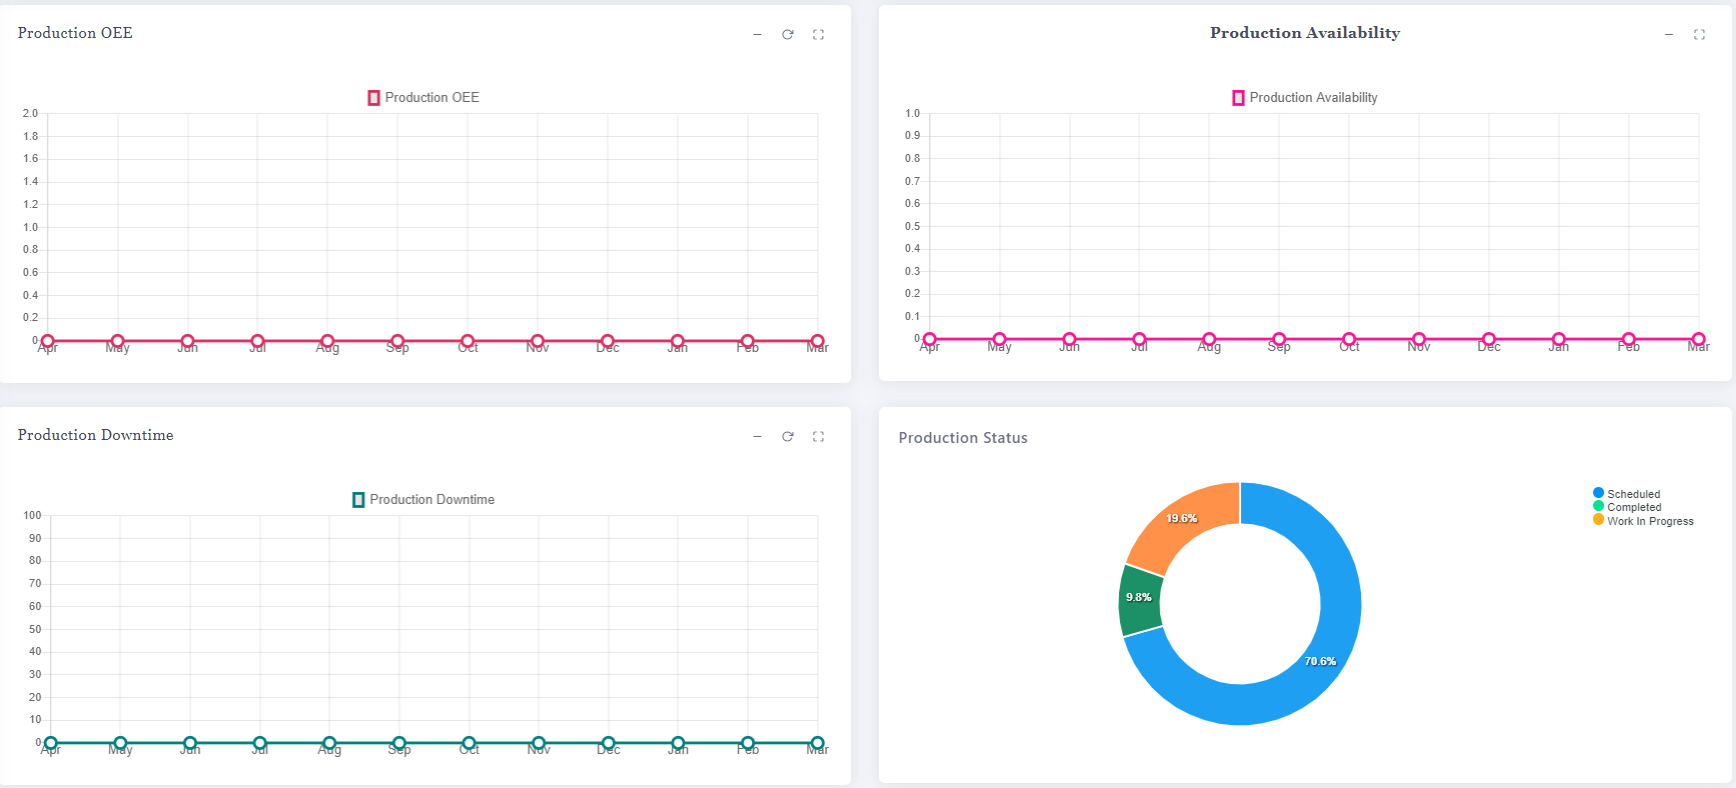Click the Nov data point on Availability chart
The image size is (1736, 788).
1419,339
